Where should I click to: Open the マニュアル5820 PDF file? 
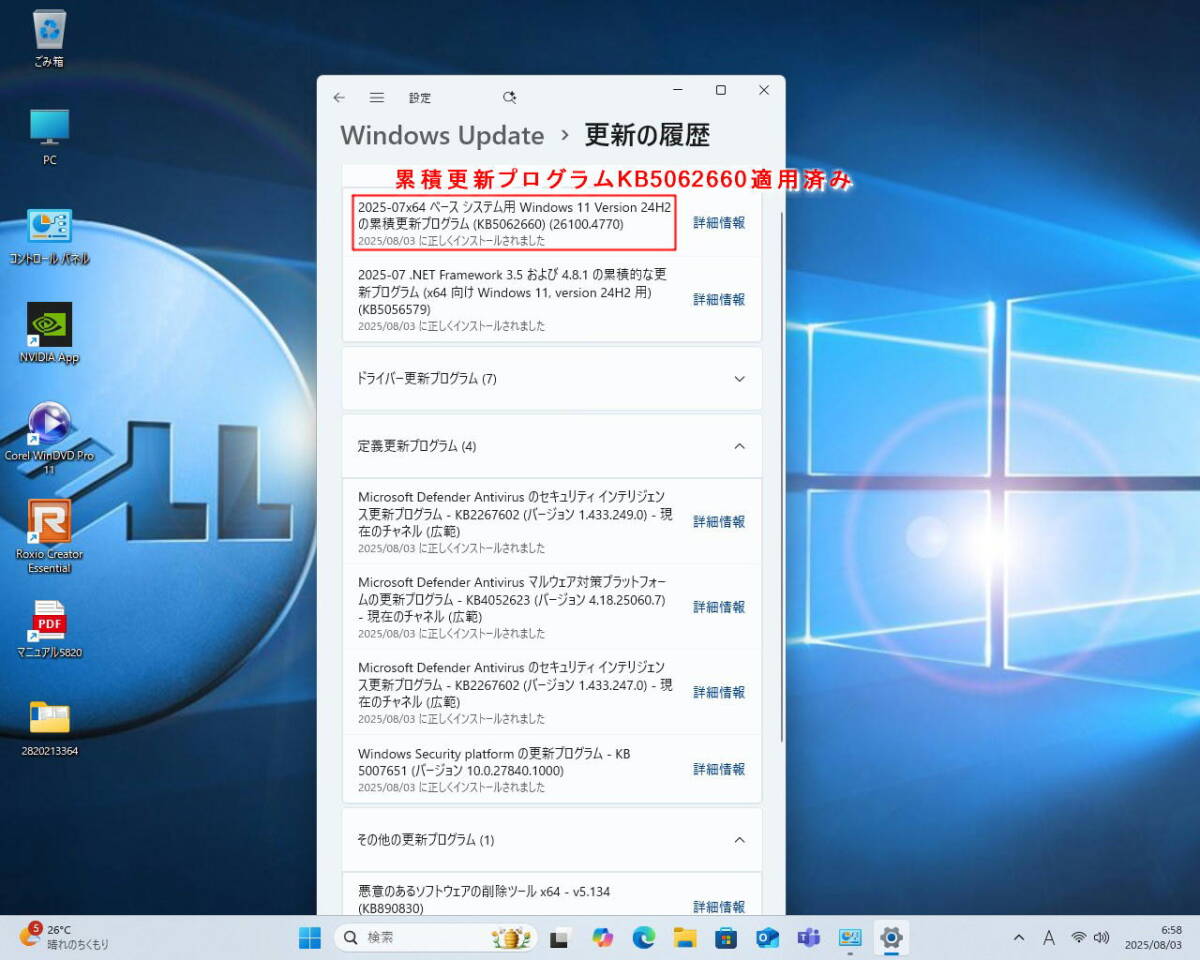(49, 629)
